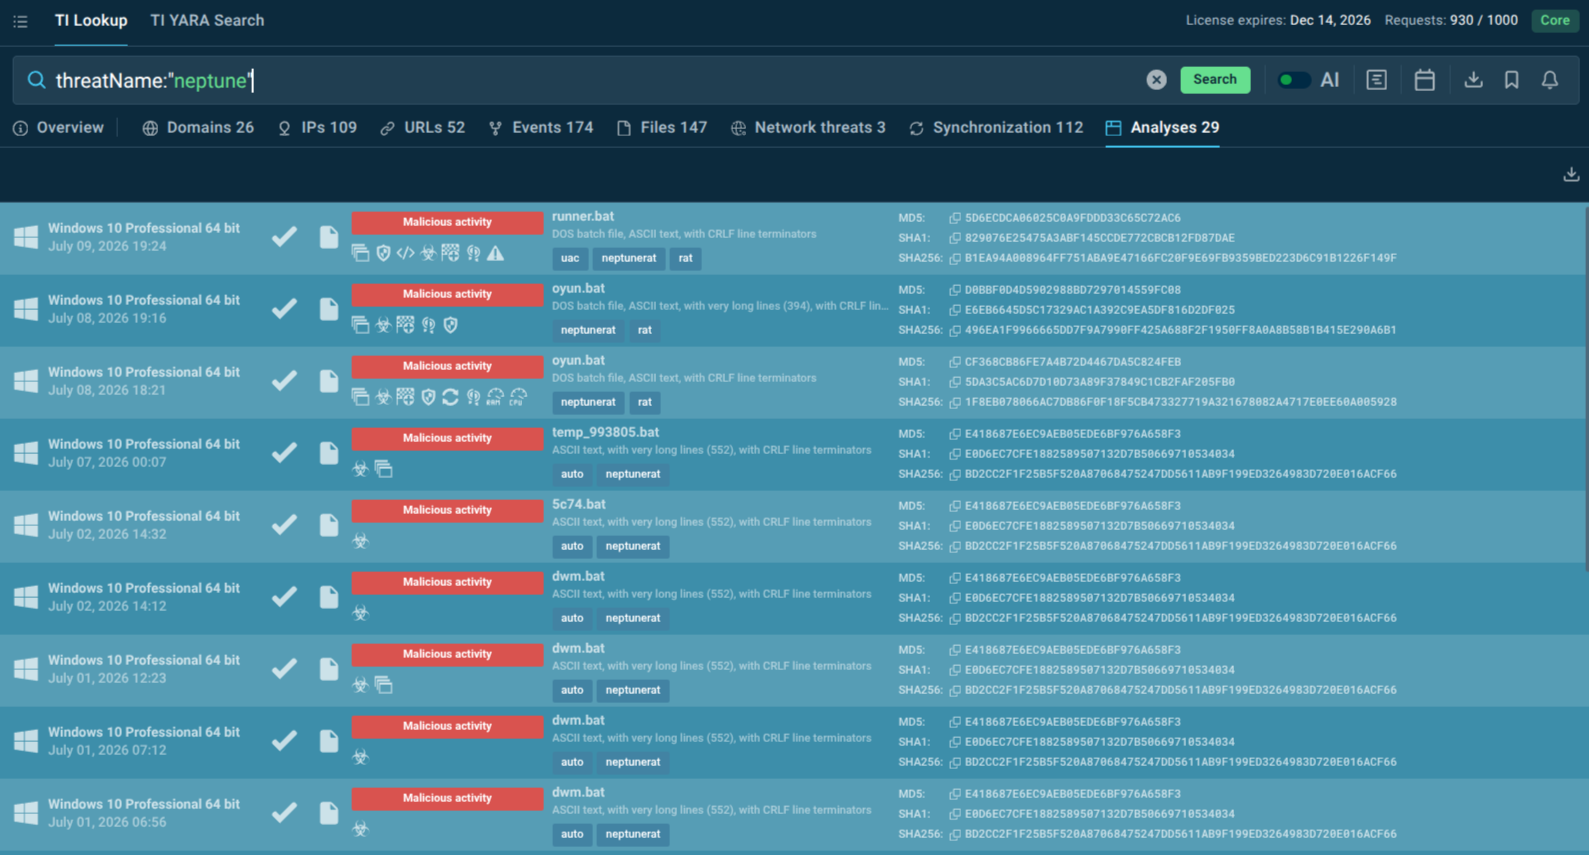Click Malicious activity label on runner.bat
The width and height of the screenshot is (1589, 855).
pyautogui.click(x=447, y=222)
